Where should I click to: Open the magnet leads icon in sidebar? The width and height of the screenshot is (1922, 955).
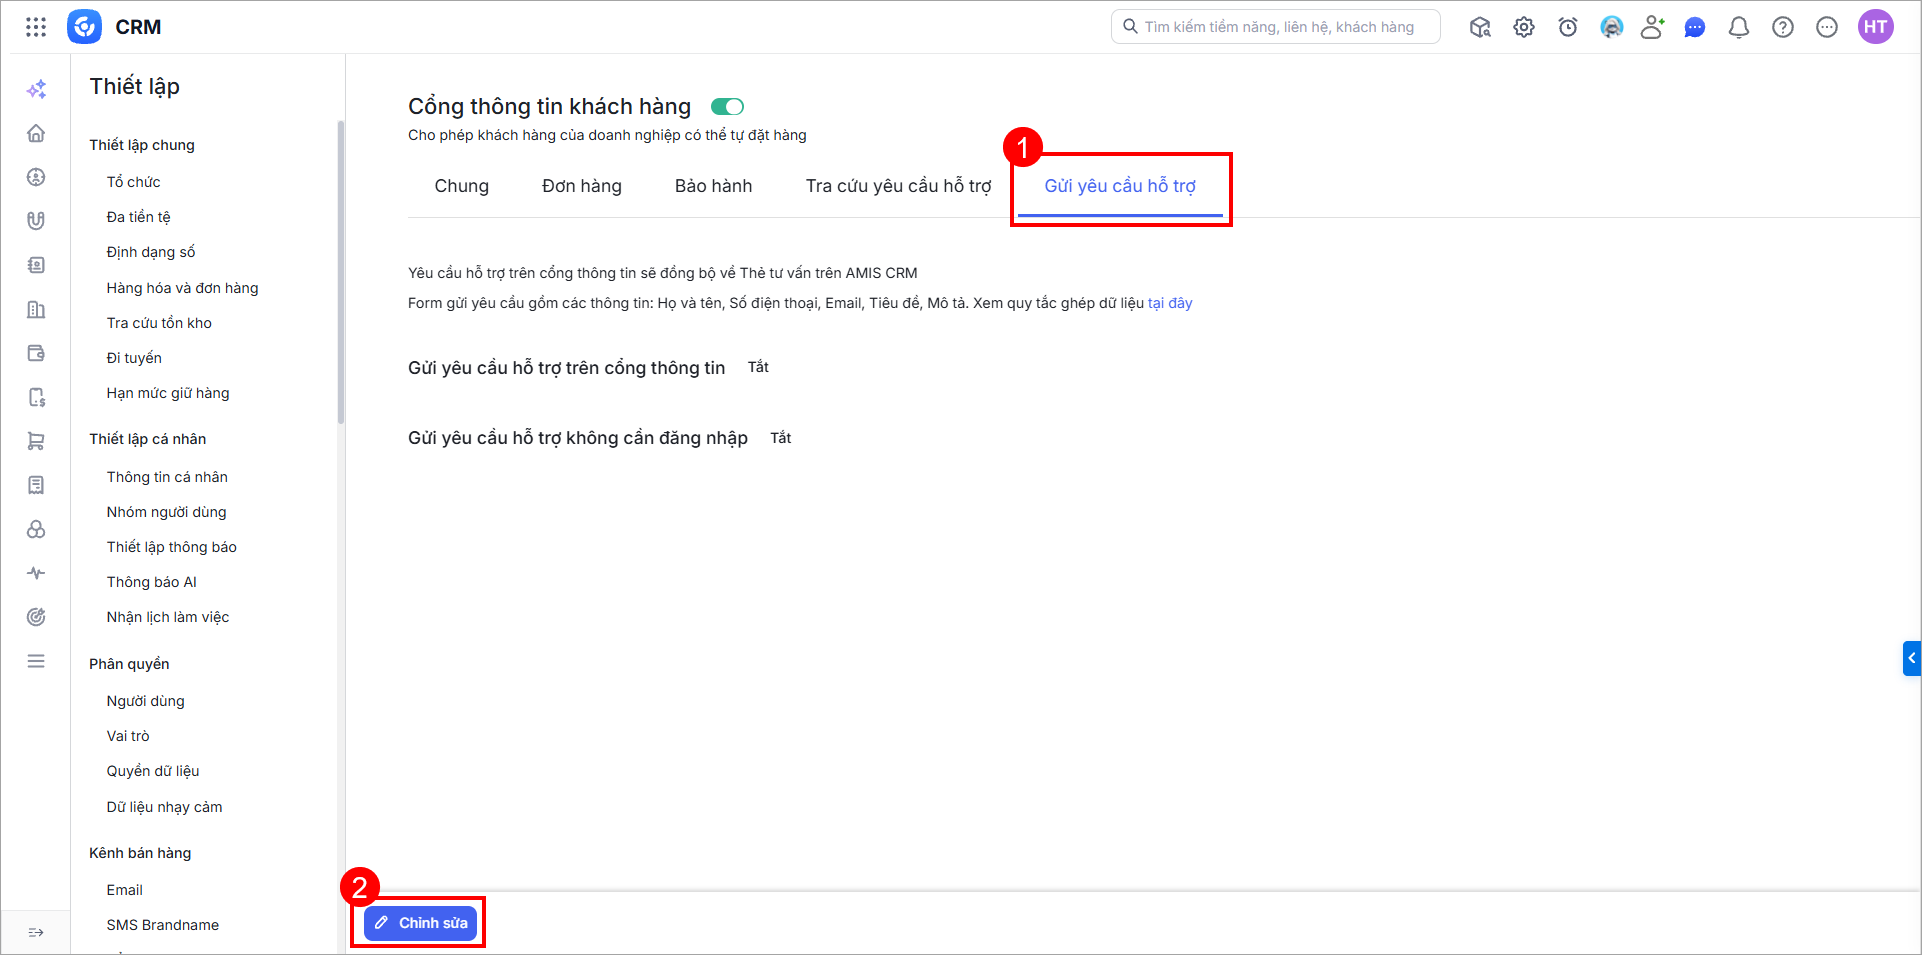coord(36,221)
